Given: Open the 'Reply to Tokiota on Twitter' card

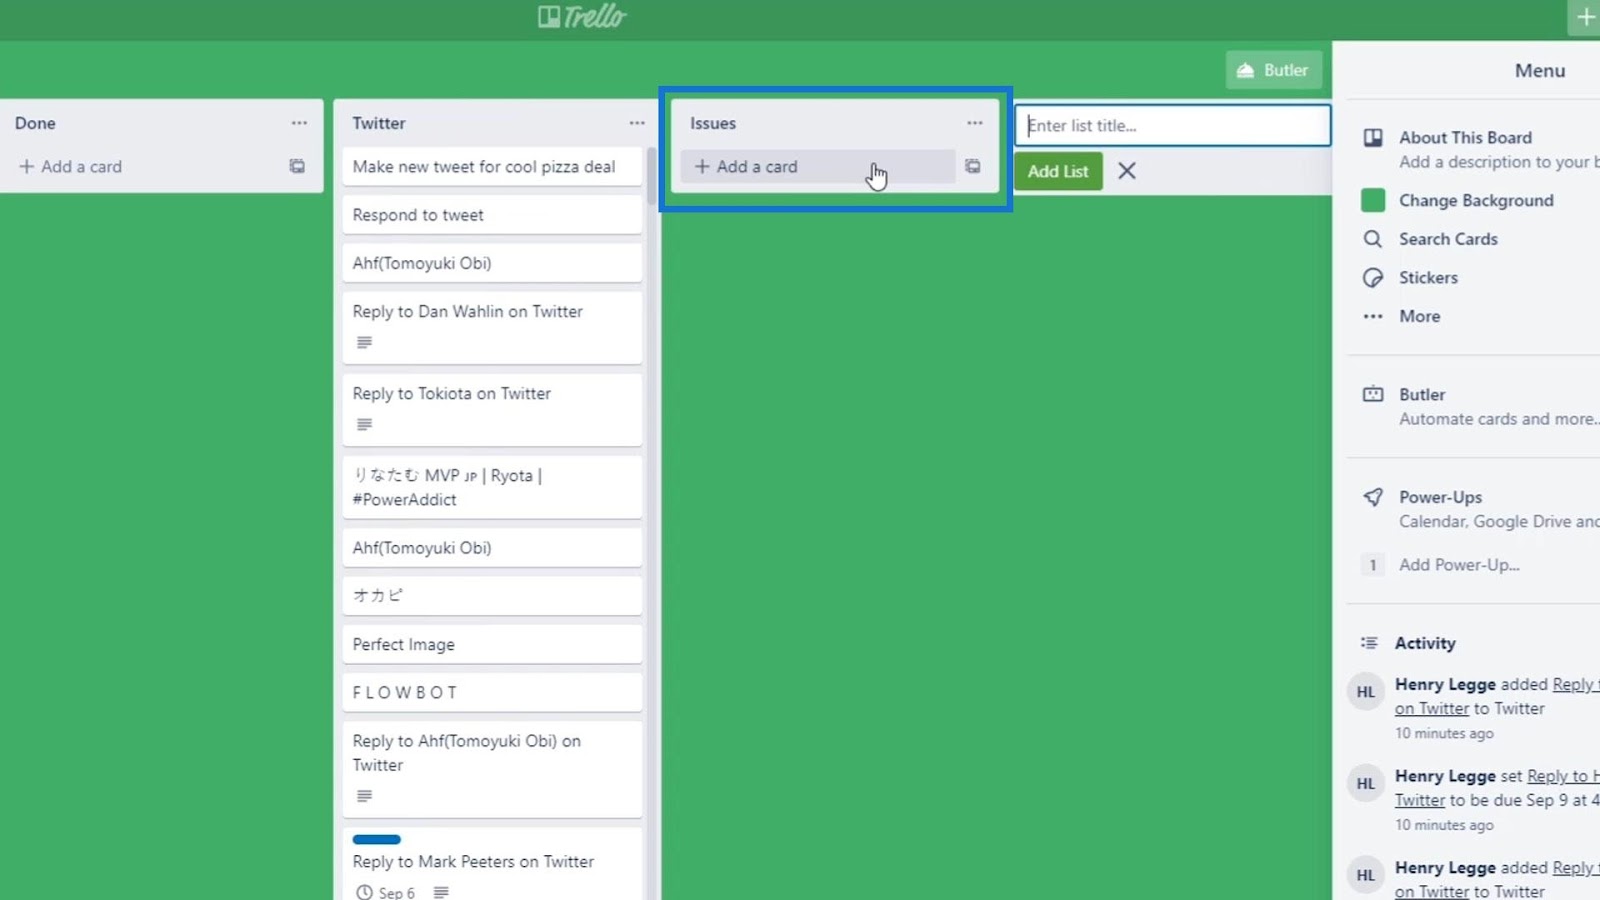Looking at the screenshot, I should (x=492, y=409).
